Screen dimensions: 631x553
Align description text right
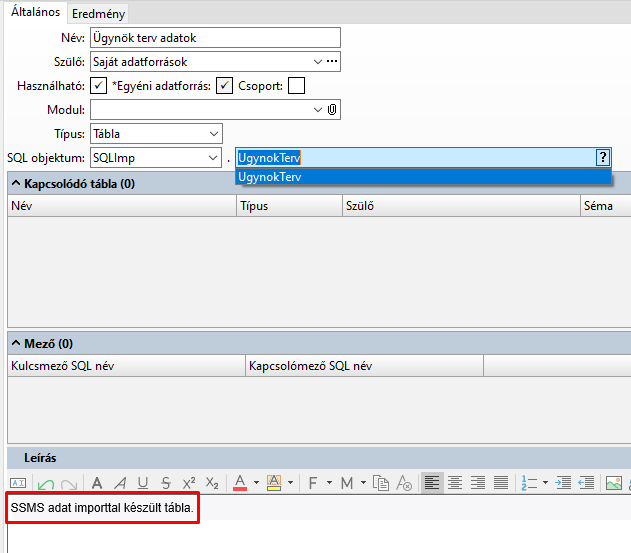[478, 483]
